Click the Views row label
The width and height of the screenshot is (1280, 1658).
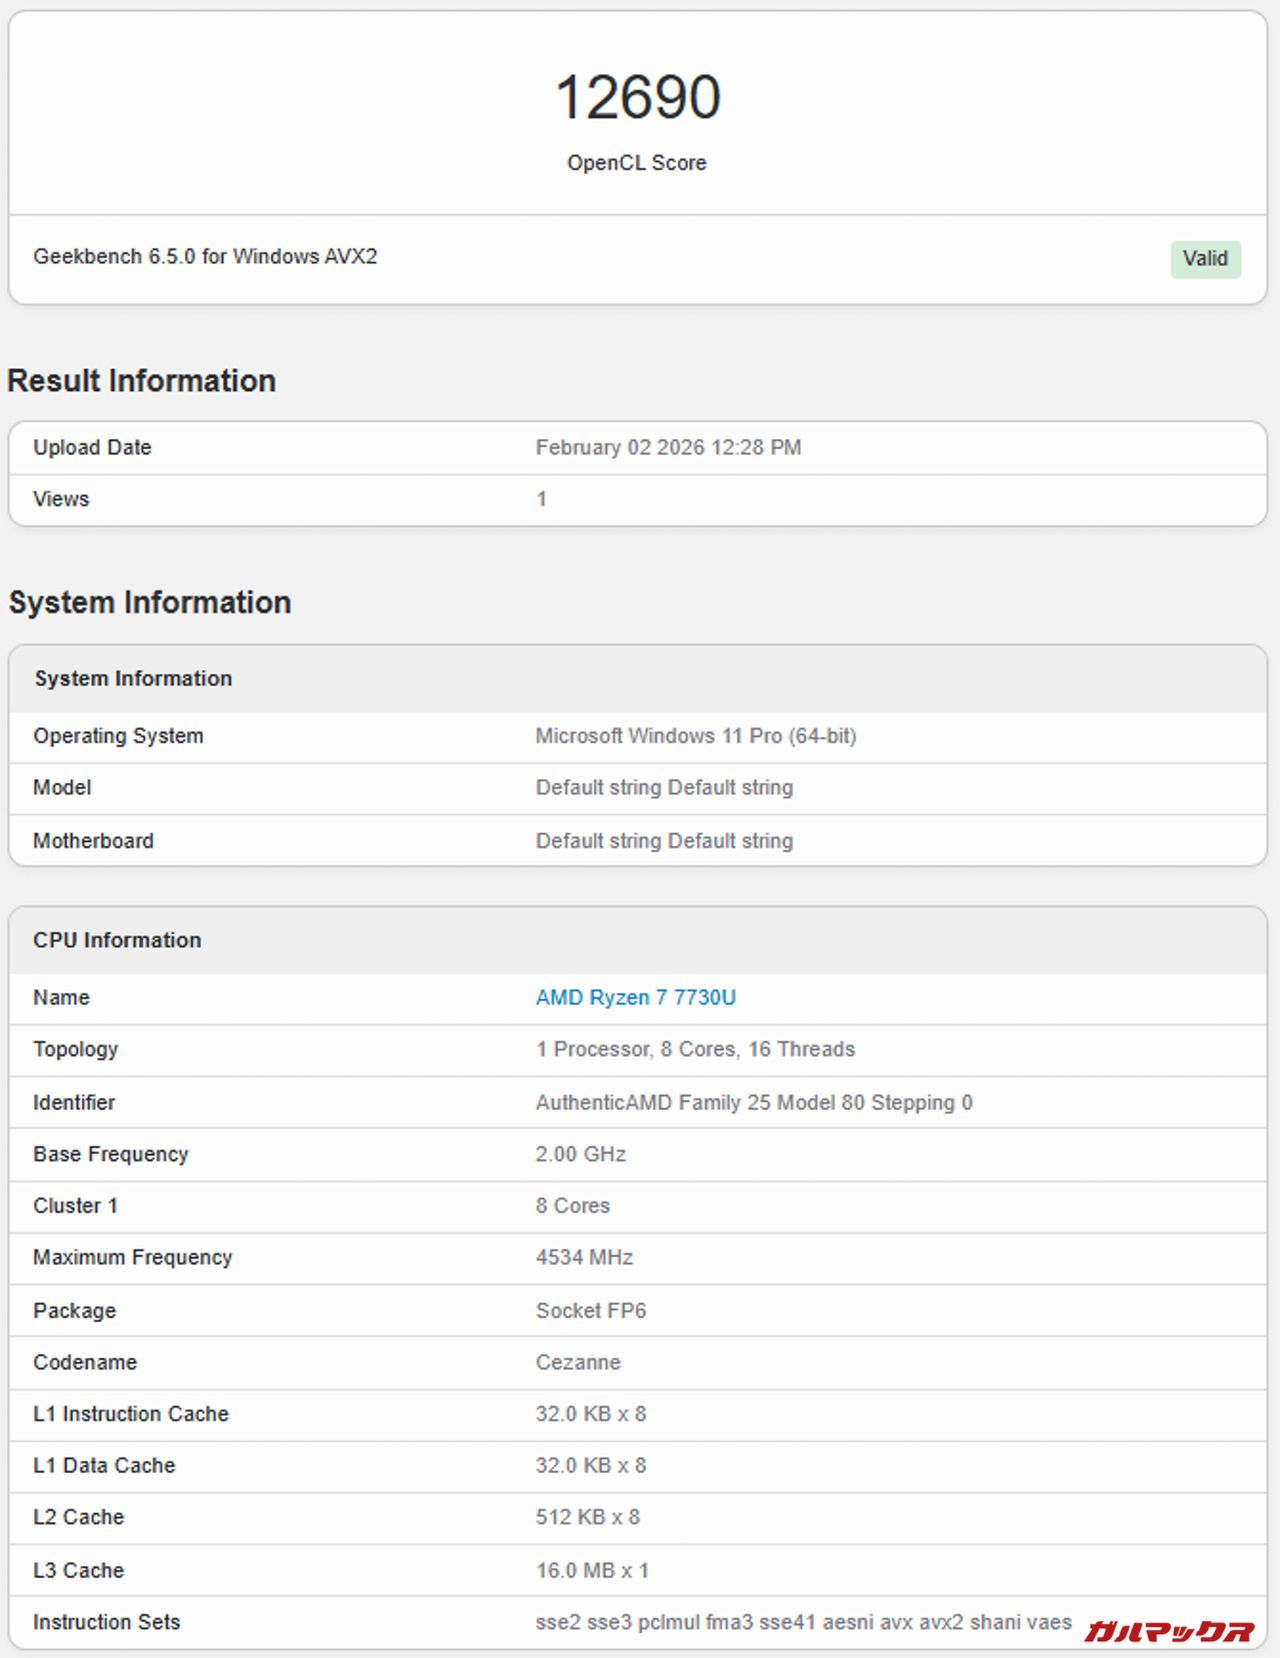coord(61,499)
